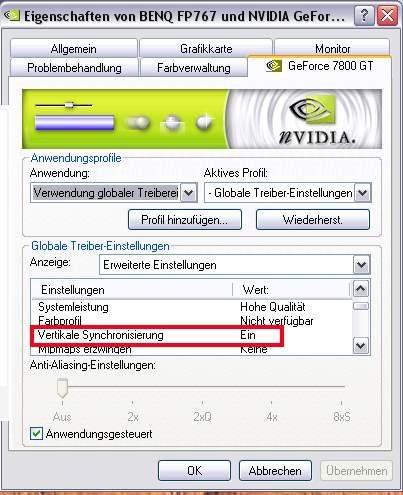
Task: Click the anti-aliasing slider thumb at Aus
Action: 62,388
